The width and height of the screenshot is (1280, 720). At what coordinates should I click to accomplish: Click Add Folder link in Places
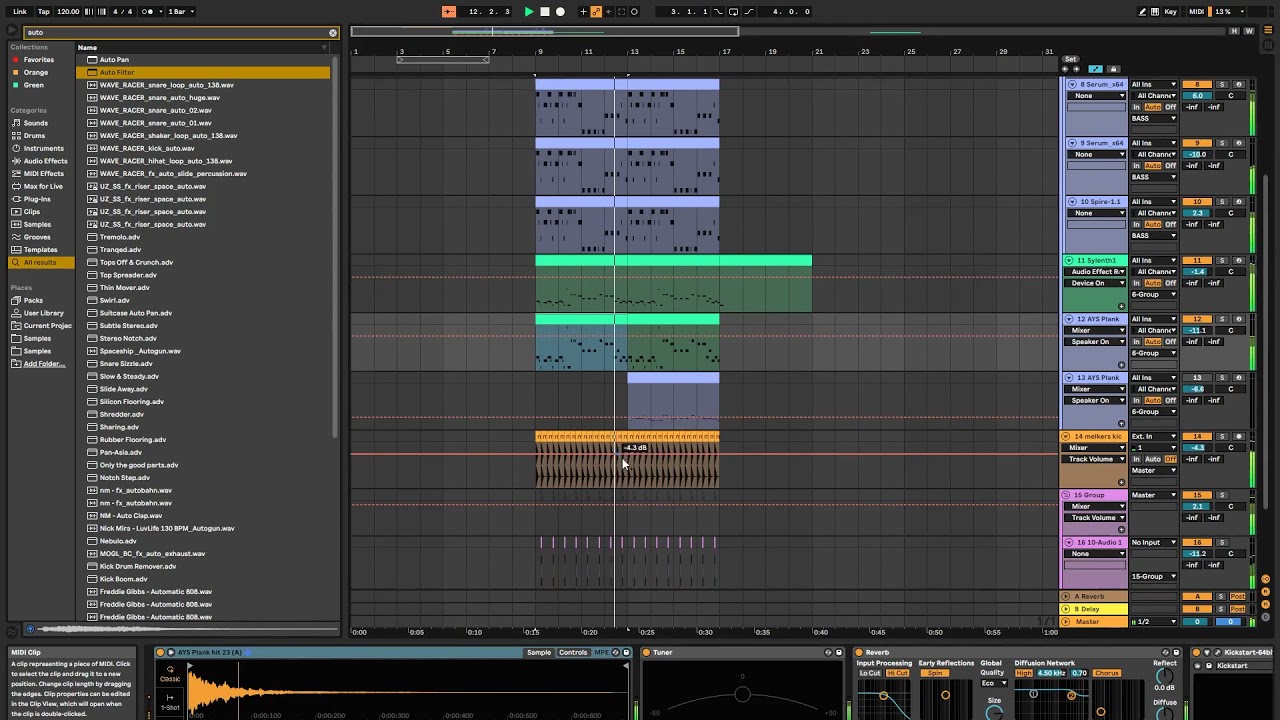(x=44, y=364)
